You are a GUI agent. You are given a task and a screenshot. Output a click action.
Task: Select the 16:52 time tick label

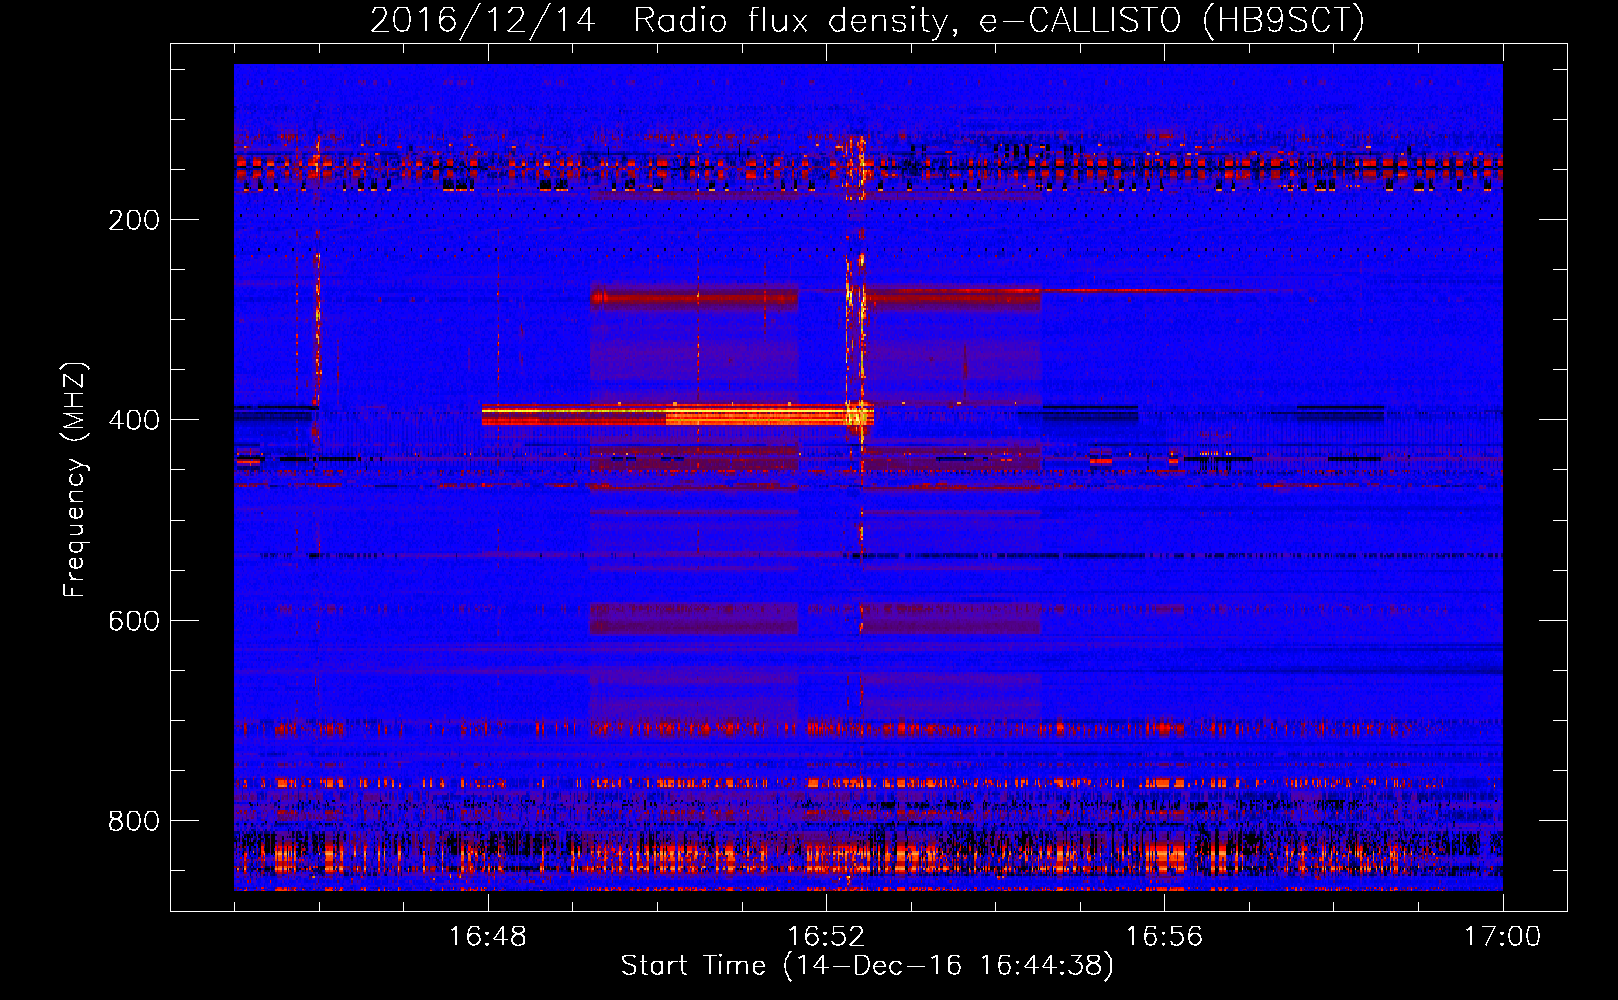click(826, 936)
